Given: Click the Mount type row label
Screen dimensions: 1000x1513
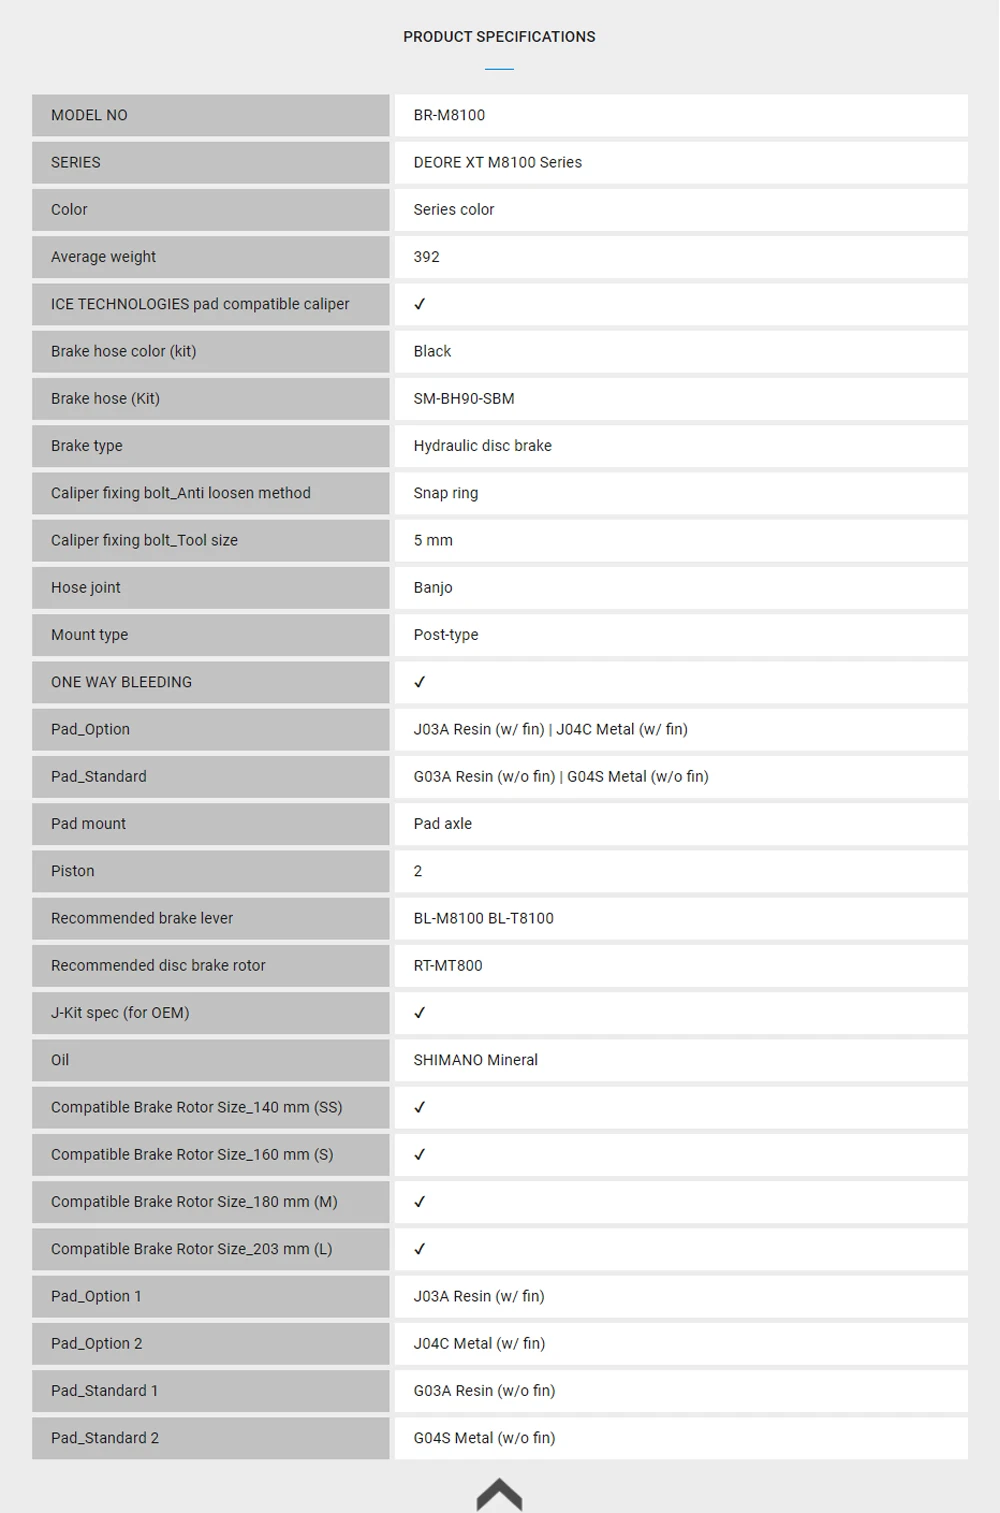Looking at the screenshot, I should 89,635.
